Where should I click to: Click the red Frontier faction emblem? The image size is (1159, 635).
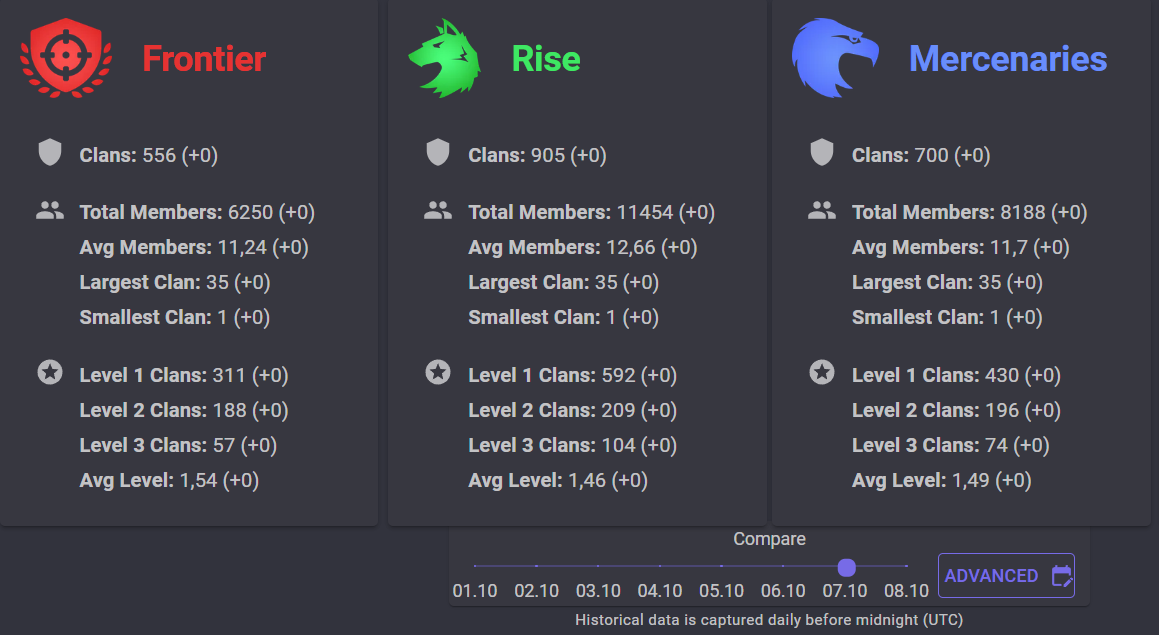coord(67,58)
